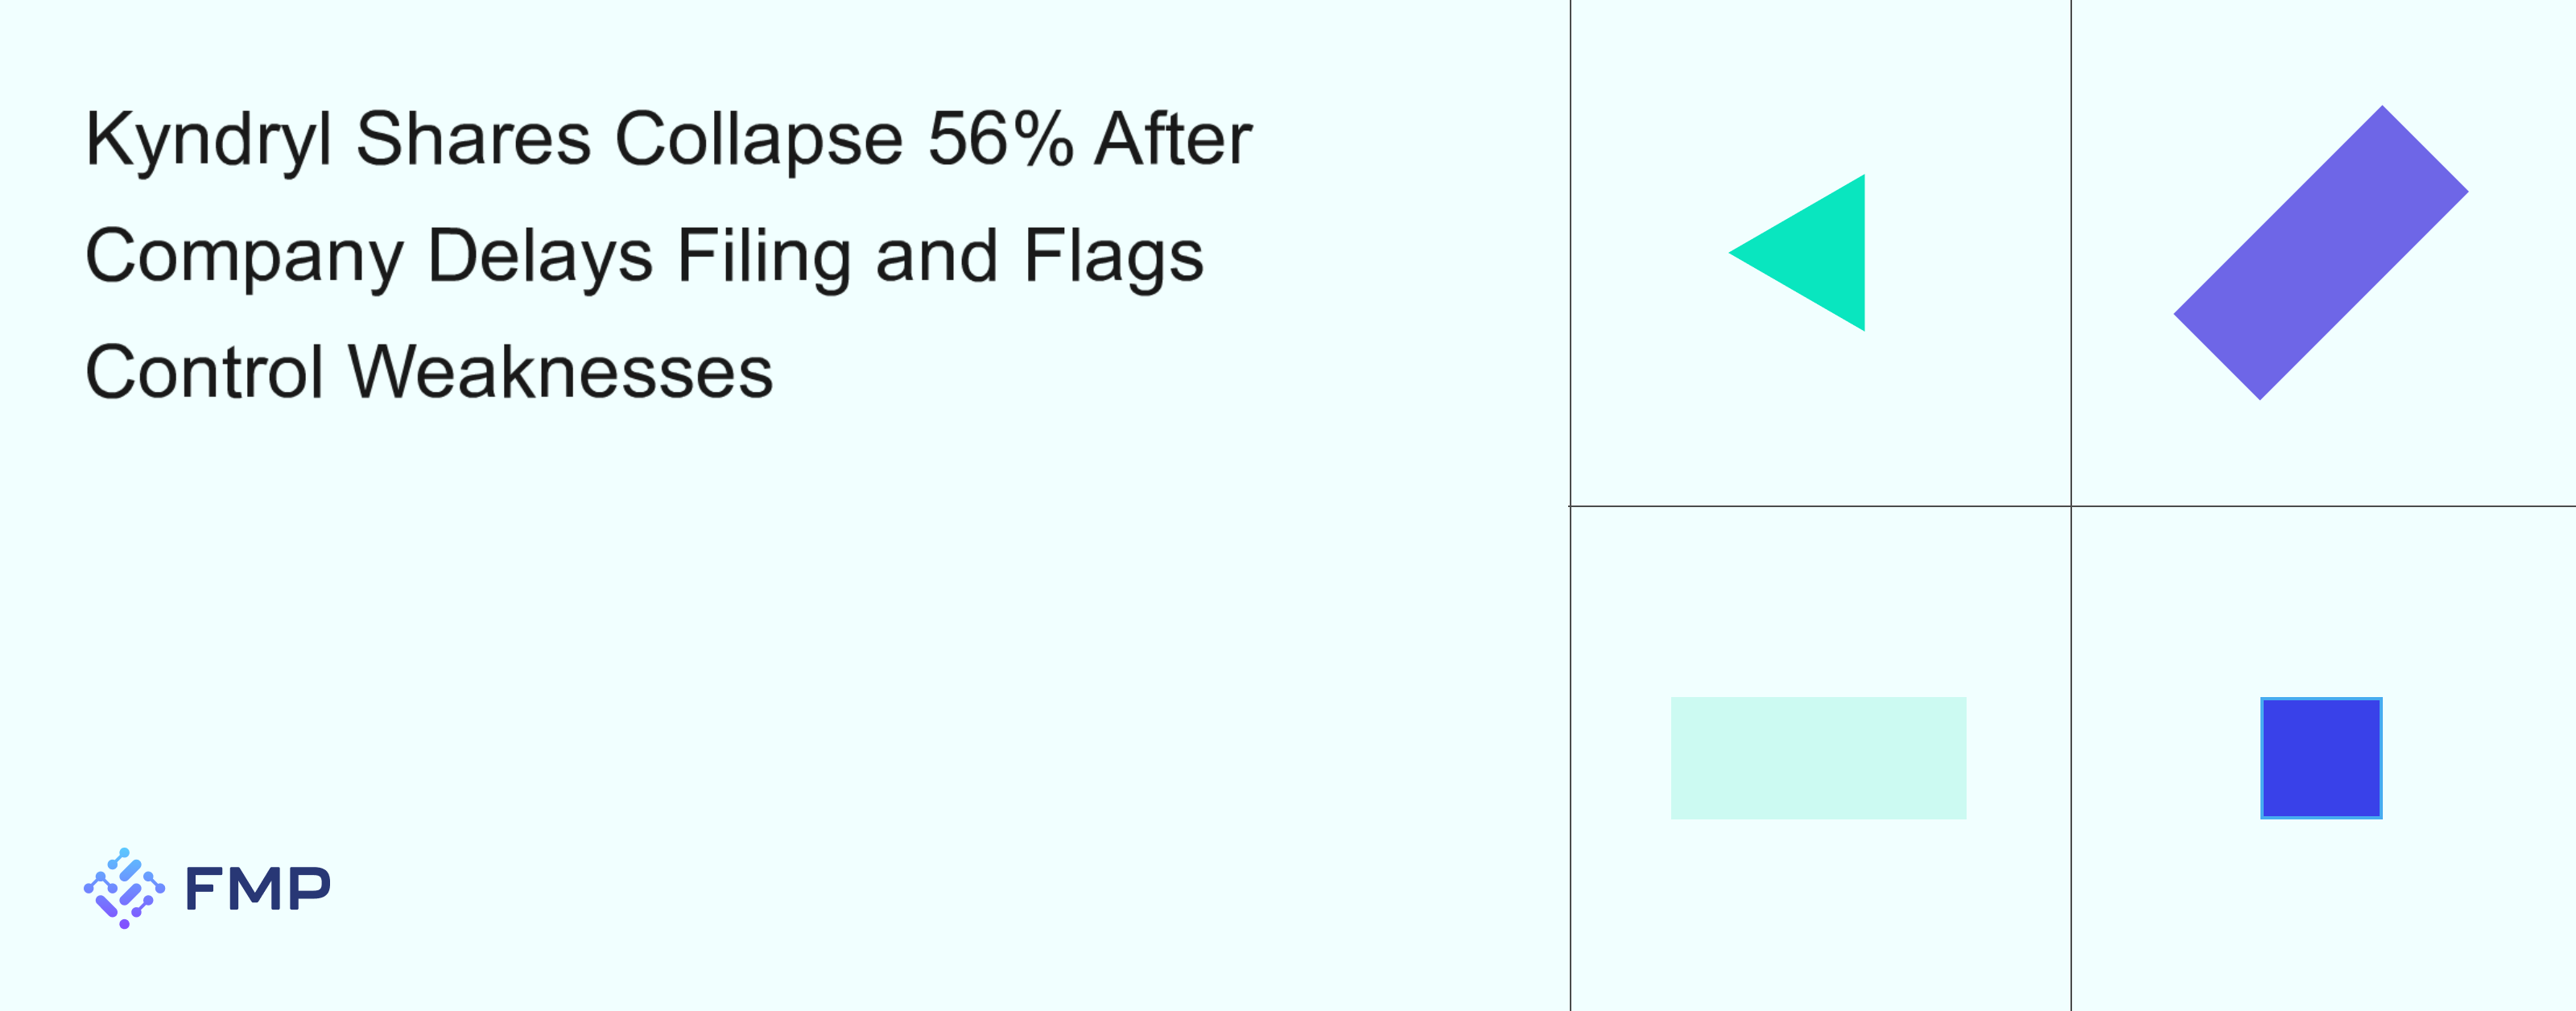Click the solid blue square

coord(2320,758)
